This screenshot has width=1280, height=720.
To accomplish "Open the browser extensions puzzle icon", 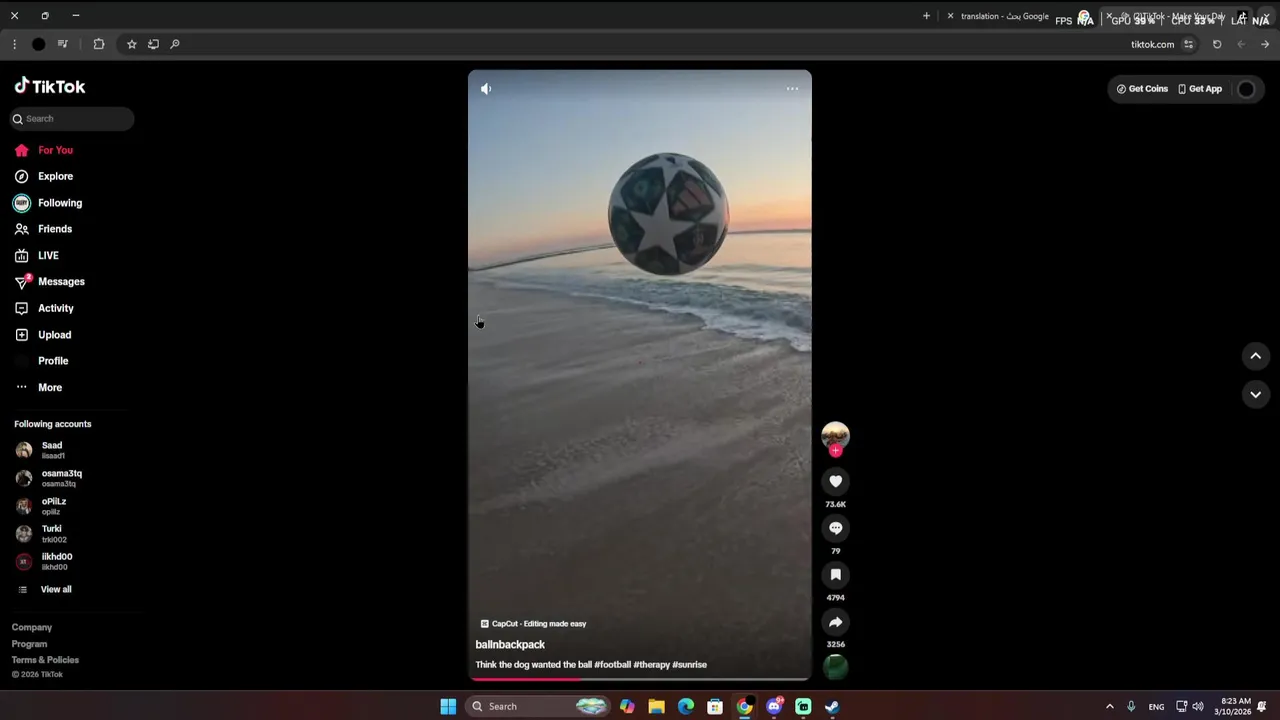I will click(99, 44).
